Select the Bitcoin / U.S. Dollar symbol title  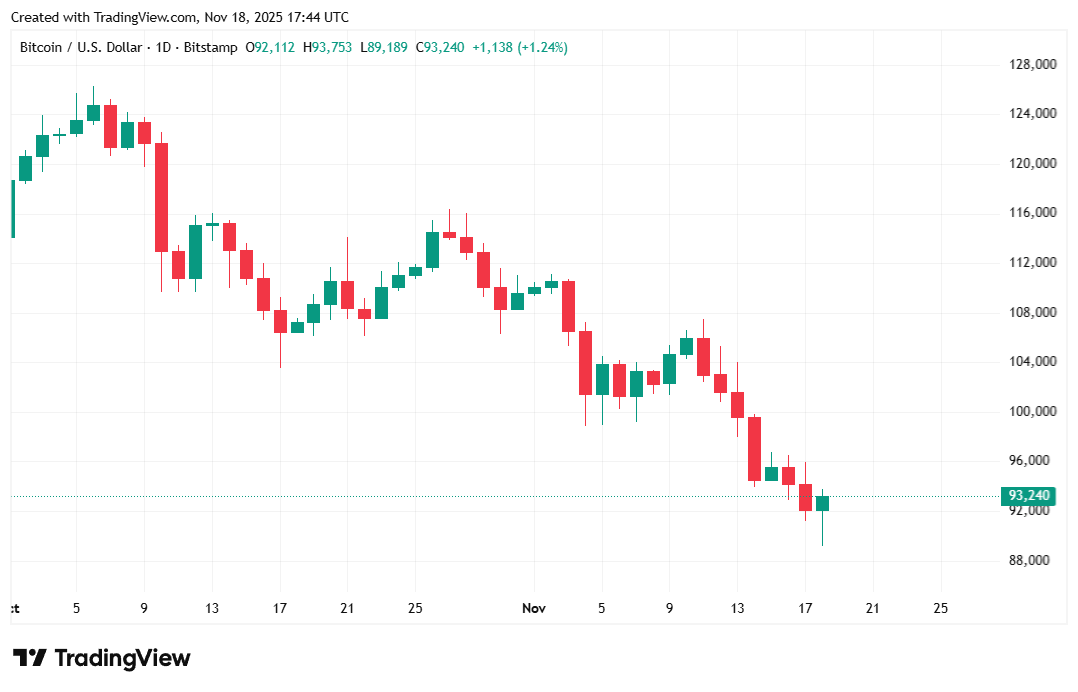(x=83, y=48)
